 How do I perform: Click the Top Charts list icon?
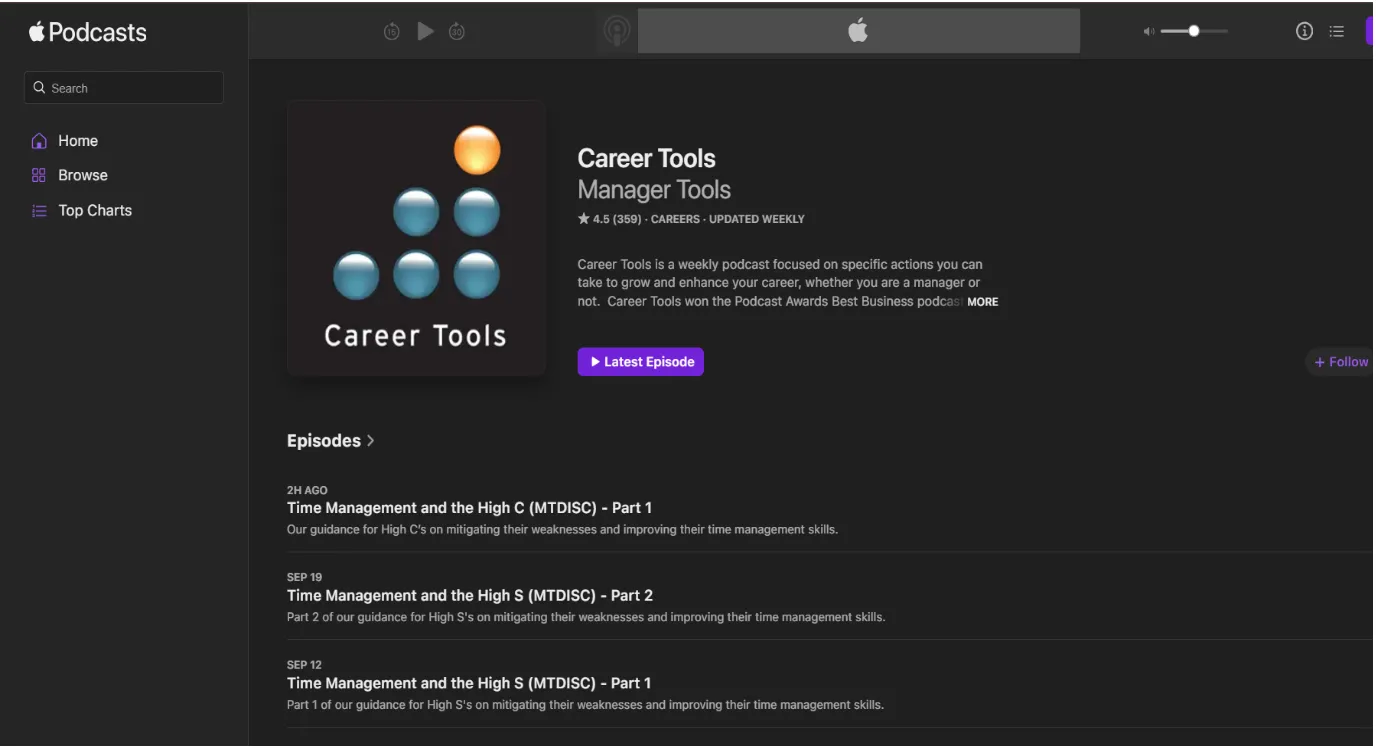coord(39,211)
